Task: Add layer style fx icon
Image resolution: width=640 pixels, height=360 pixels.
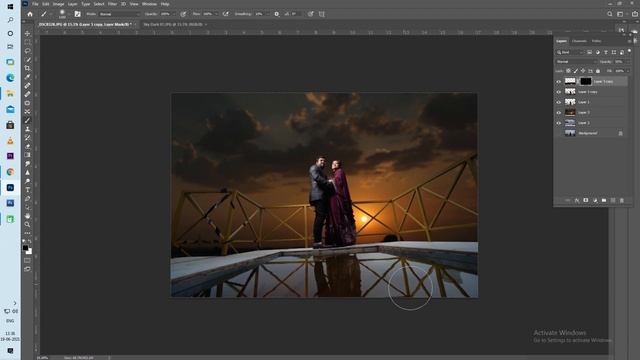Action: pyautogui.click(x=577, y=200)
